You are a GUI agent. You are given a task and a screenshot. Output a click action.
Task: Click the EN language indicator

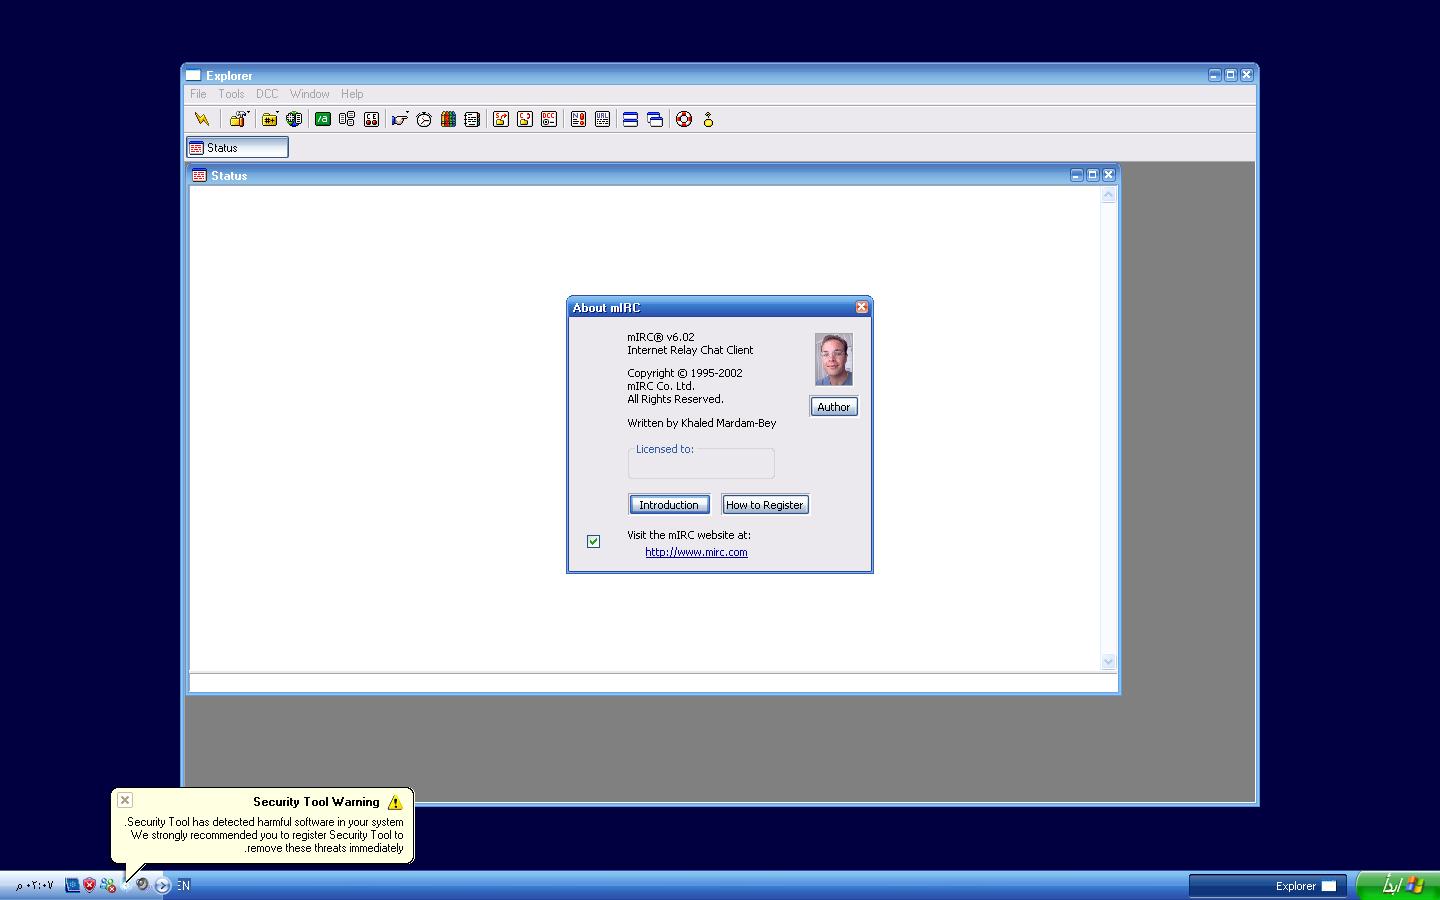[x=183, y=885]
